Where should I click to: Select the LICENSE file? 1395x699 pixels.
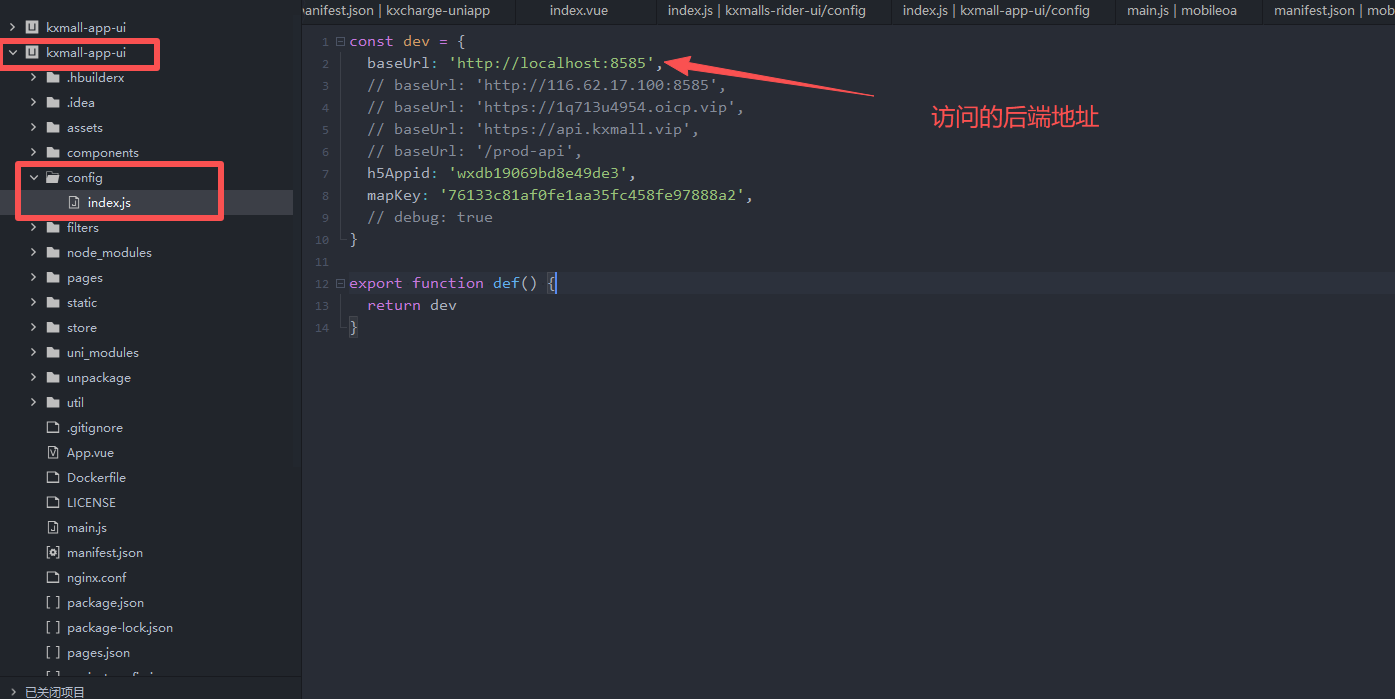click(91, 503)
